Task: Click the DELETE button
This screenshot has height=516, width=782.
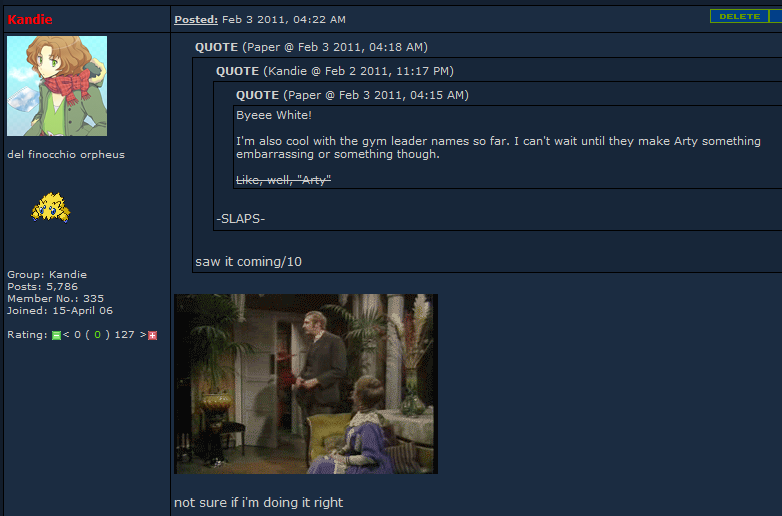Action: (x=739, y=16)
